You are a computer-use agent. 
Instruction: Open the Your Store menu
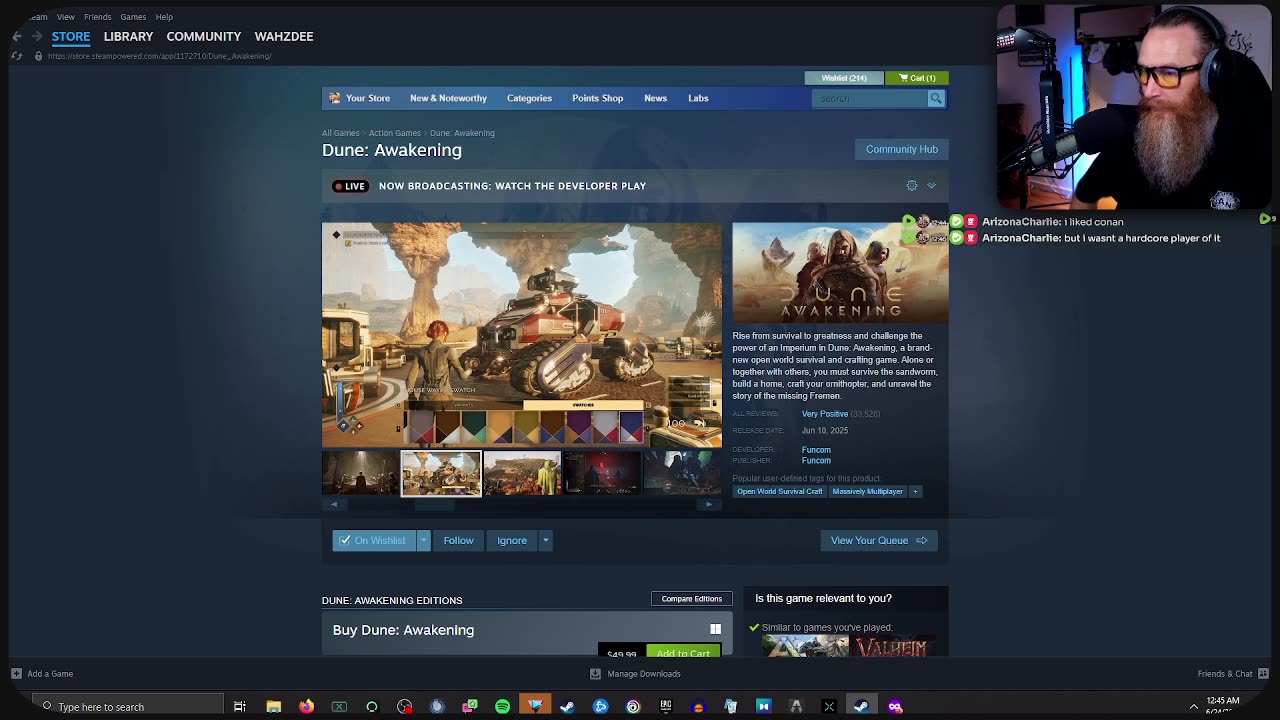[368, 98]
